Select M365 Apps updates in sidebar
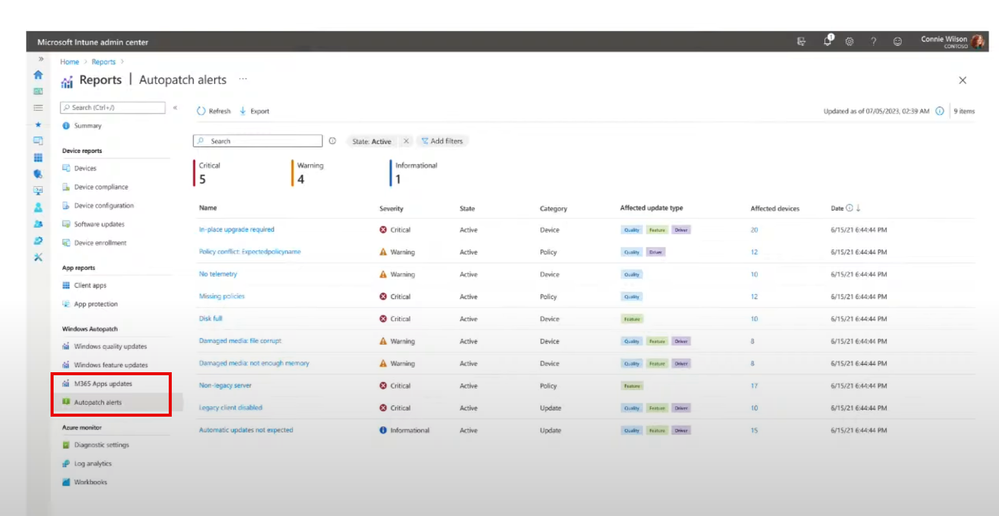The width and height of the screenshot is (999, 516). [x=103, y=383]
